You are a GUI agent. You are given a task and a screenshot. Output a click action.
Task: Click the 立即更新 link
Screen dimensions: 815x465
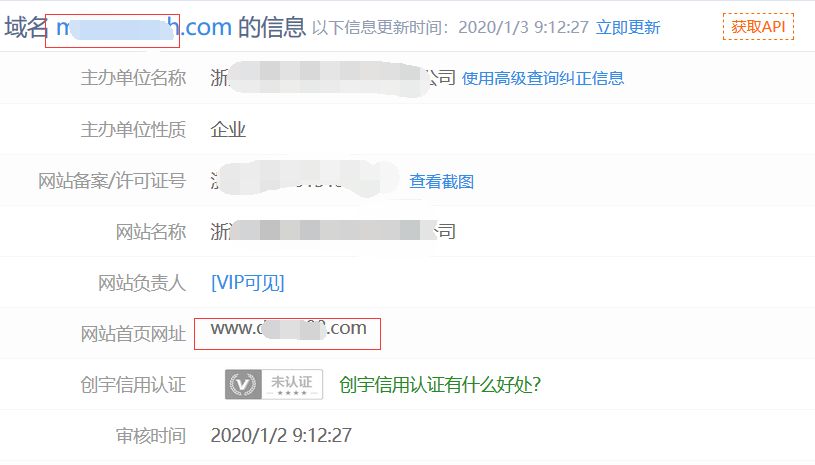pyautogui.click(x=628, y=27)
